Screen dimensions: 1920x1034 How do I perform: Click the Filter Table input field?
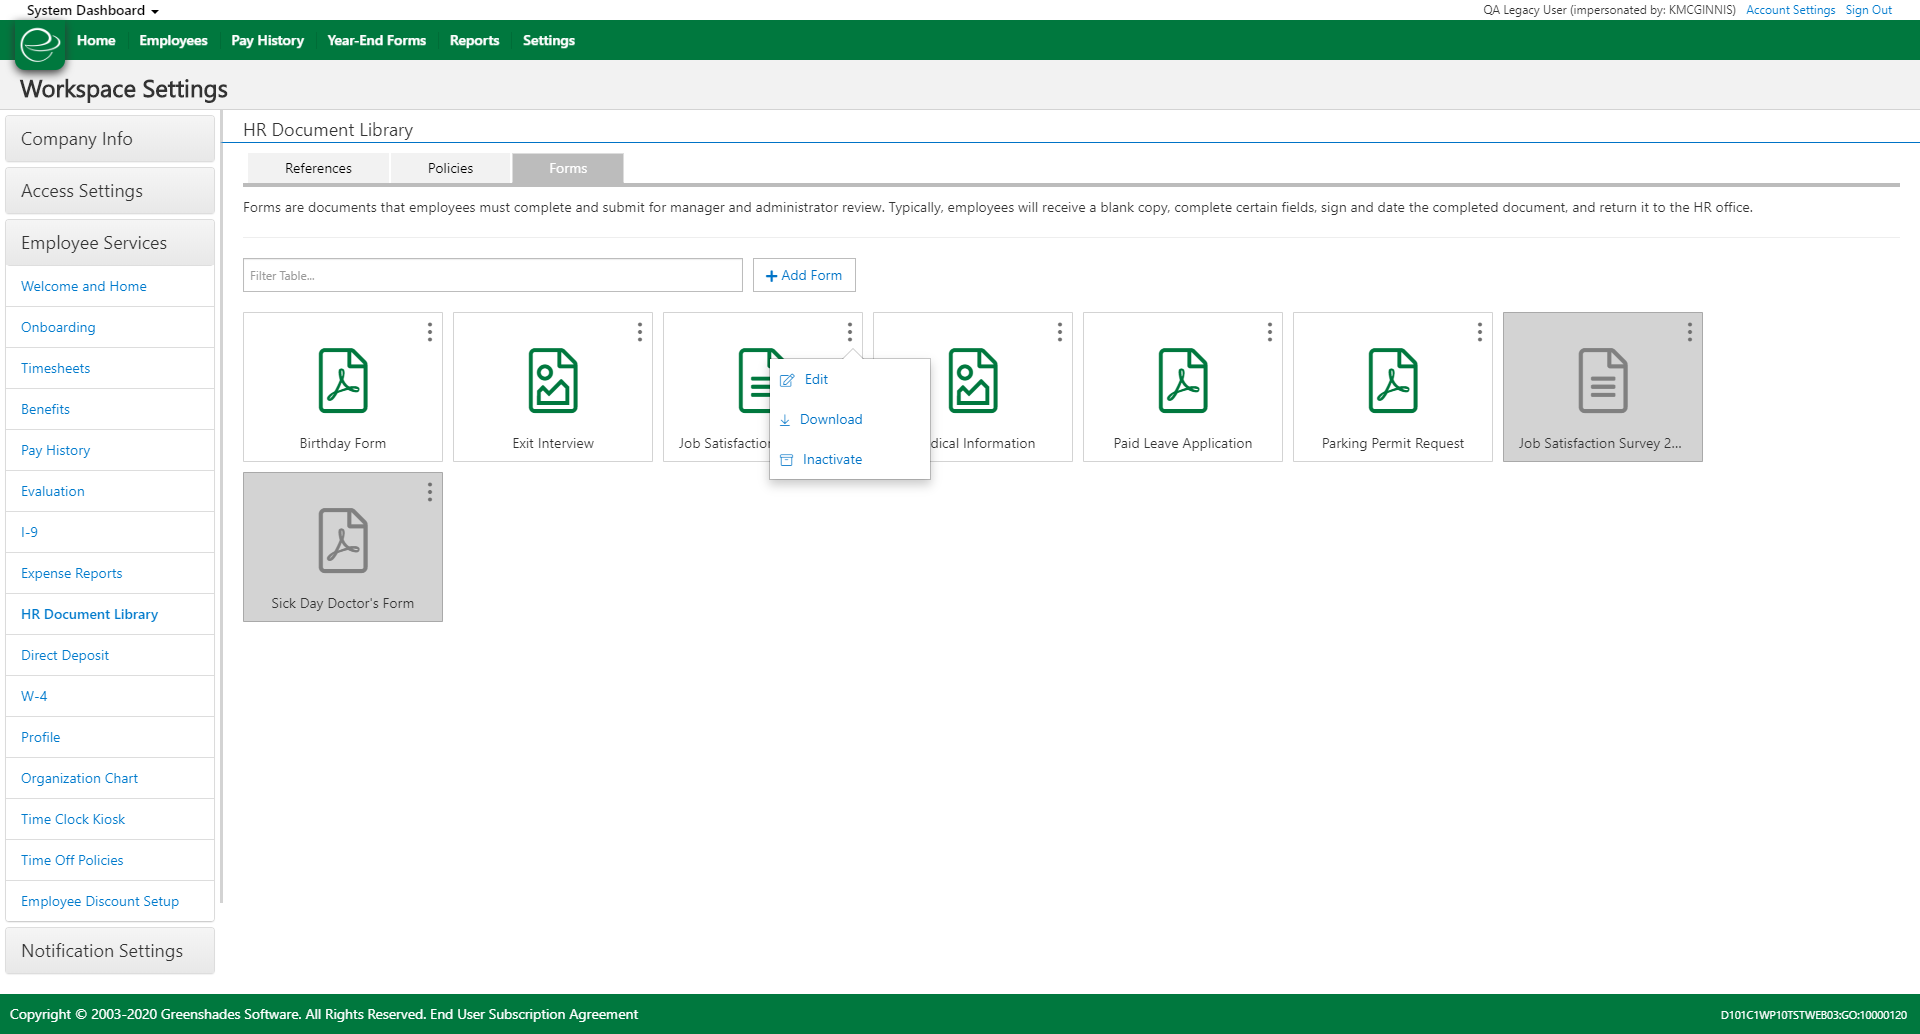click(x=492, y=275)
